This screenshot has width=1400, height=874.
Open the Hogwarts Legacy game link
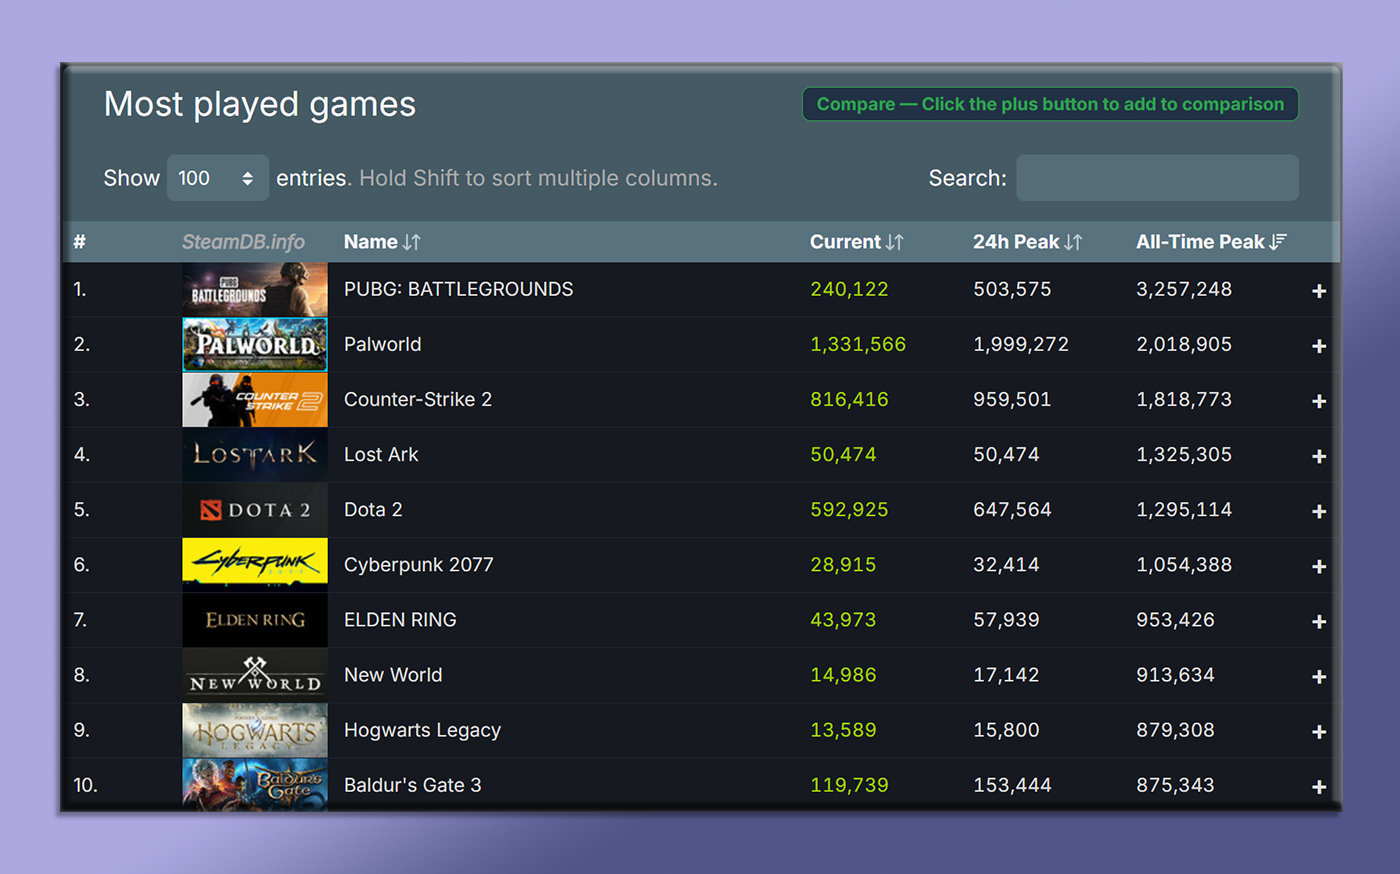(x=422, y=730)
